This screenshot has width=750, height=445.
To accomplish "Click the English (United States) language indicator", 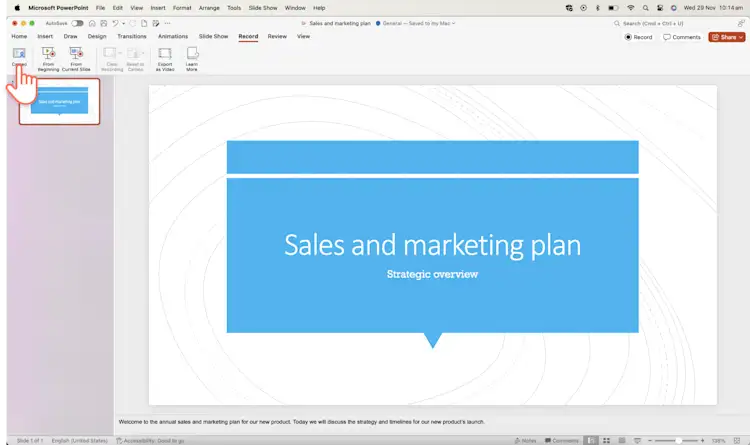I will click(79, 440).
